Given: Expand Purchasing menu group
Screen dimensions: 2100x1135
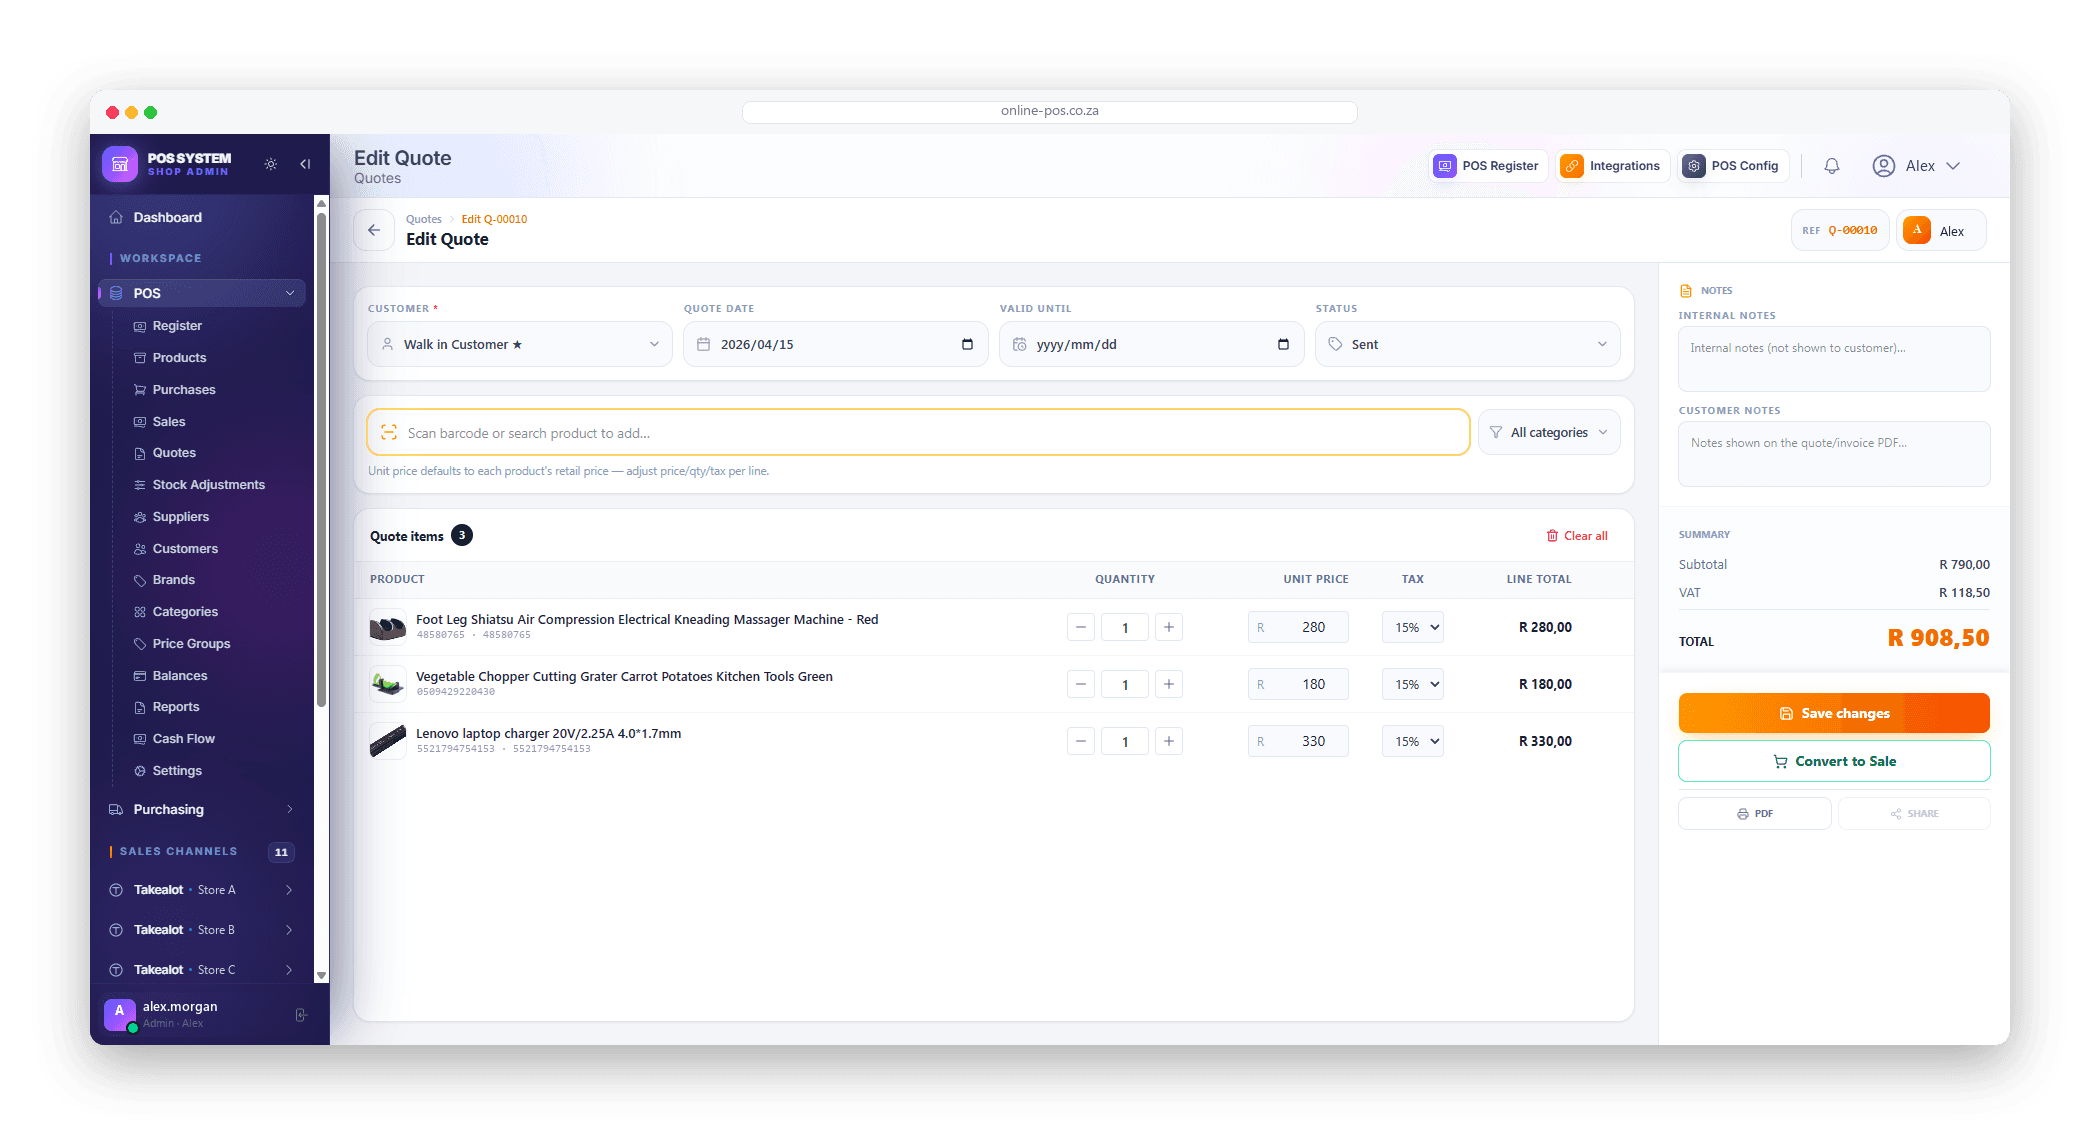Looking at the screenshot, I should click(x=201, y=809).
